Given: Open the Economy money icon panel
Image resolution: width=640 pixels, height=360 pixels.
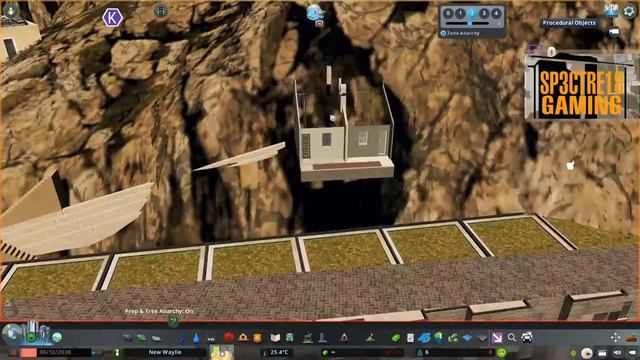Looking at the screenshot, I should [396, 338].
